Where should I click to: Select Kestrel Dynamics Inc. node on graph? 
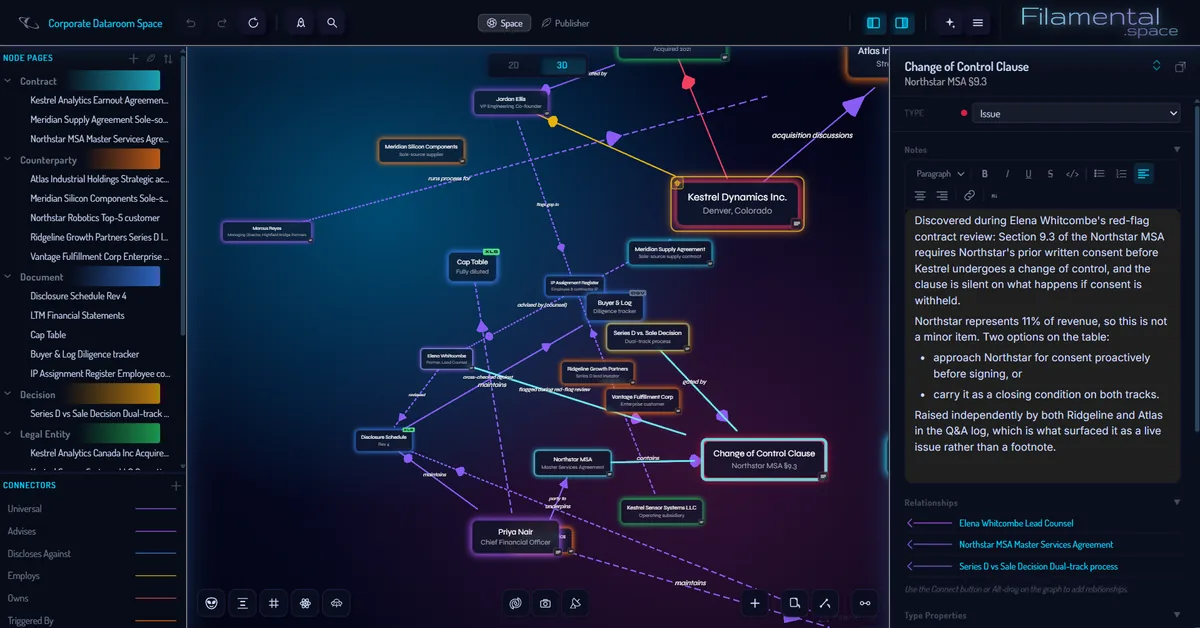pyautogui.click(x=737, y=204)
